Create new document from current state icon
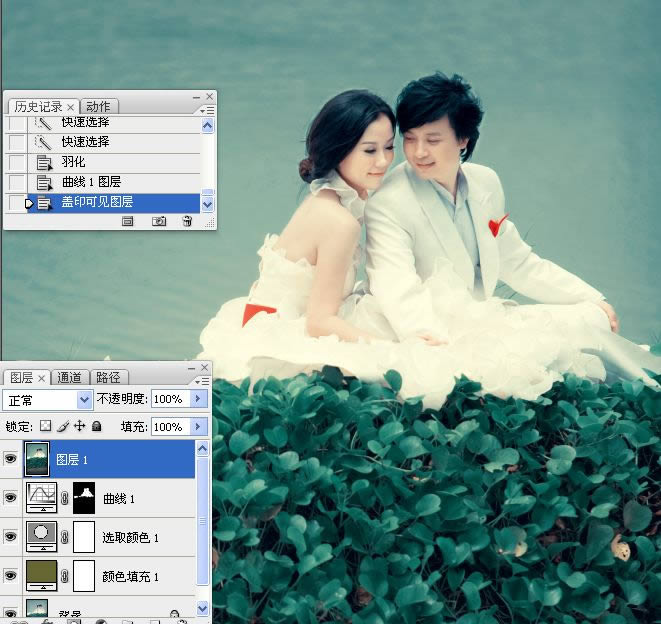Image resolution: width=661 pixels, height=624 pixels. (x=128, y=221)
